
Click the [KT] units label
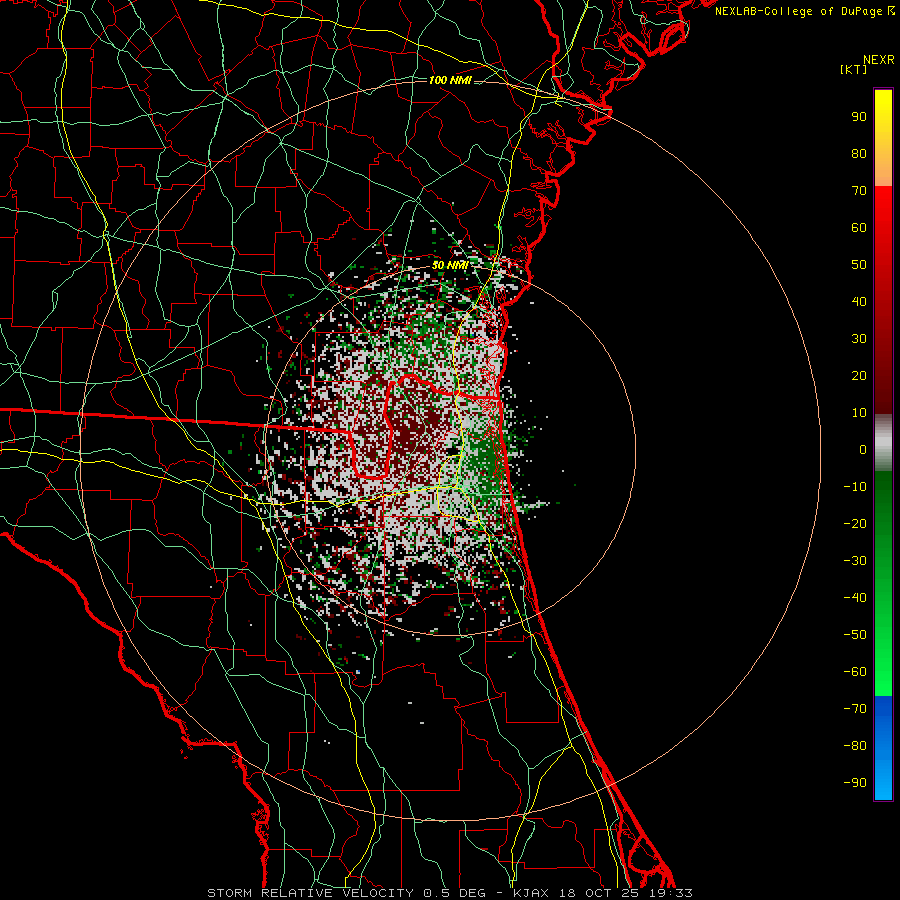(x=854, y=69)
